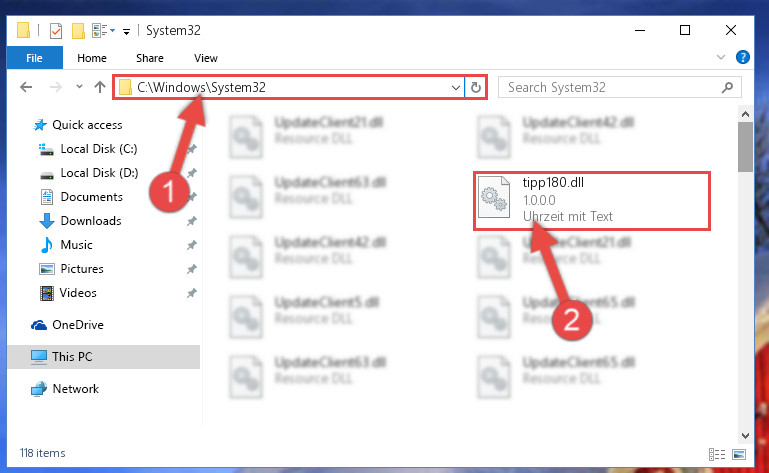Switch to large thumbnails view icon
The width and height of the screenshot is (769, 473).
coord(739,454)
